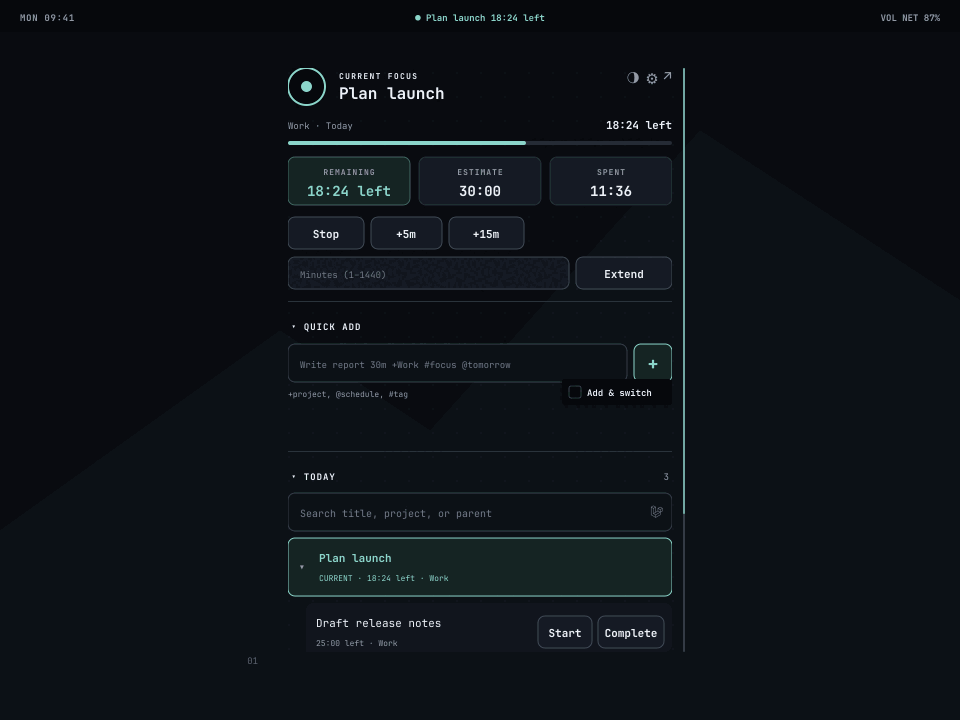Add 5 minutes with +5m button
The width and height of the screenshot is (960, 720).
(406, 233)
